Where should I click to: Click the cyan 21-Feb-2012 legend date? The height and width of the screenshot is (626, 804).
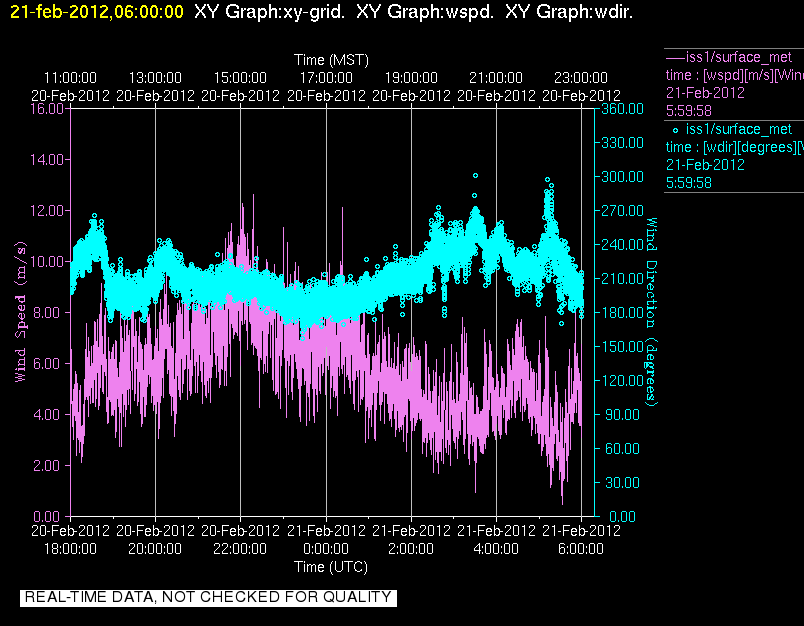pyautogui.click(x=705, y=165)
